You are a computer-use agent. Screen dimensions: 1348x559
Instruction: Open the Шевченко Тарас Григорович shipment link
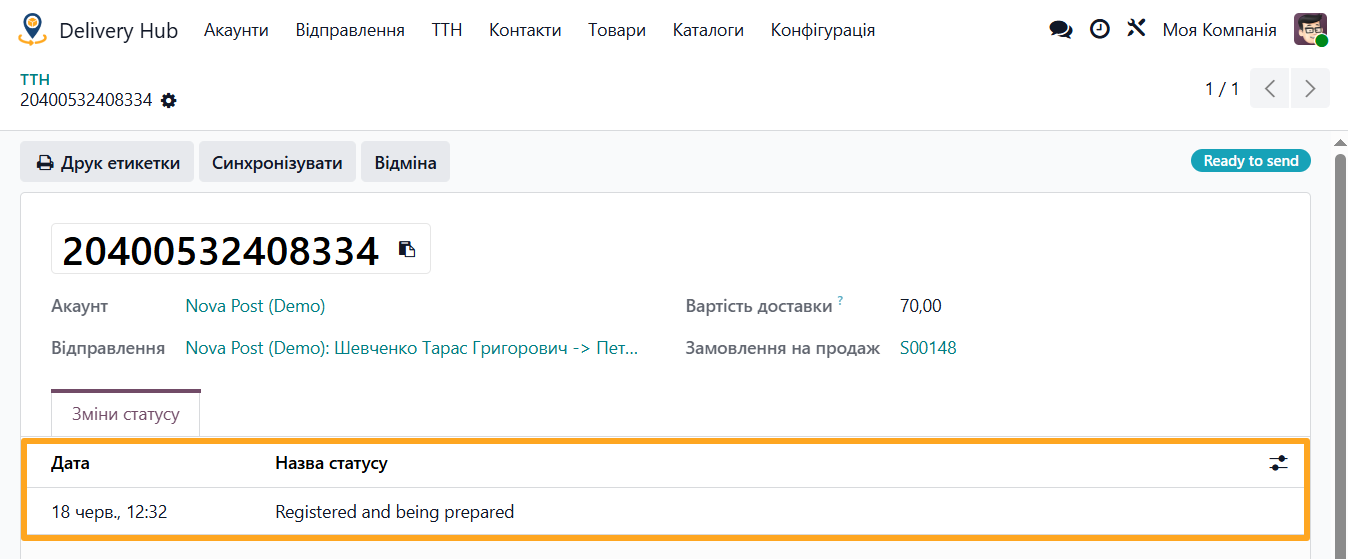[x=412, y=348]
